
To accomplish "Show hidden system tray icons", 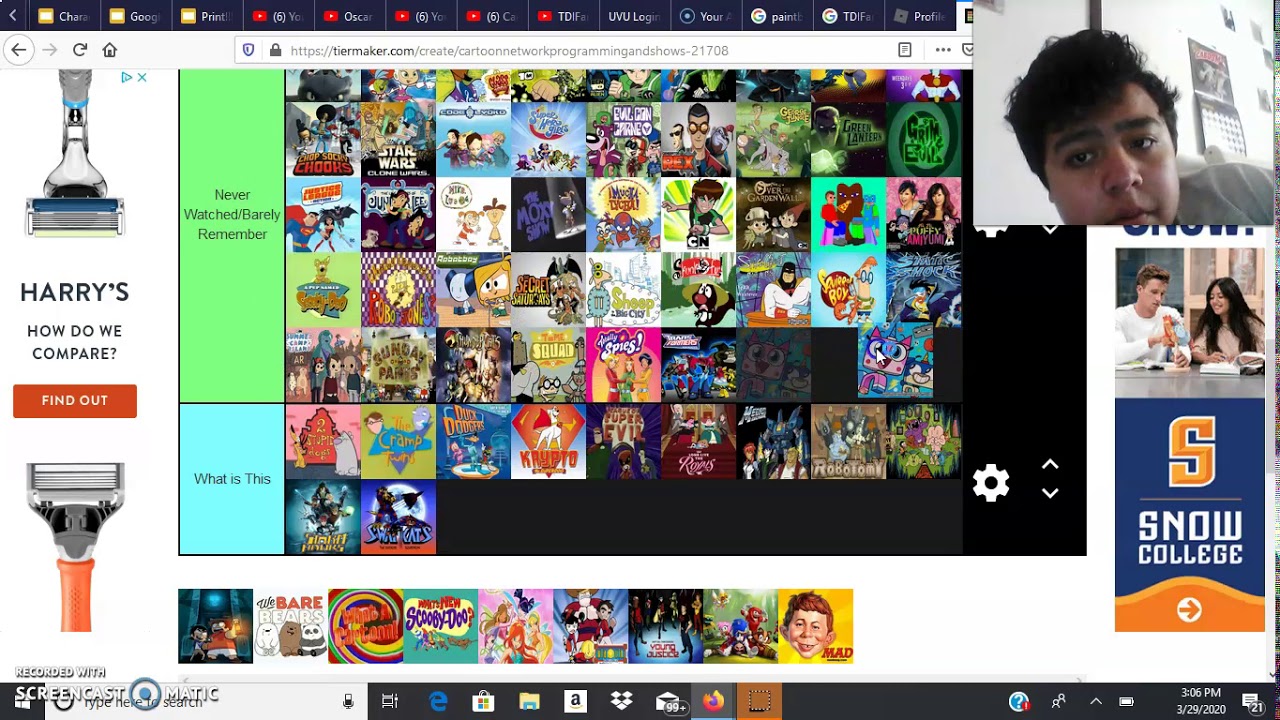I will 1095,702.
